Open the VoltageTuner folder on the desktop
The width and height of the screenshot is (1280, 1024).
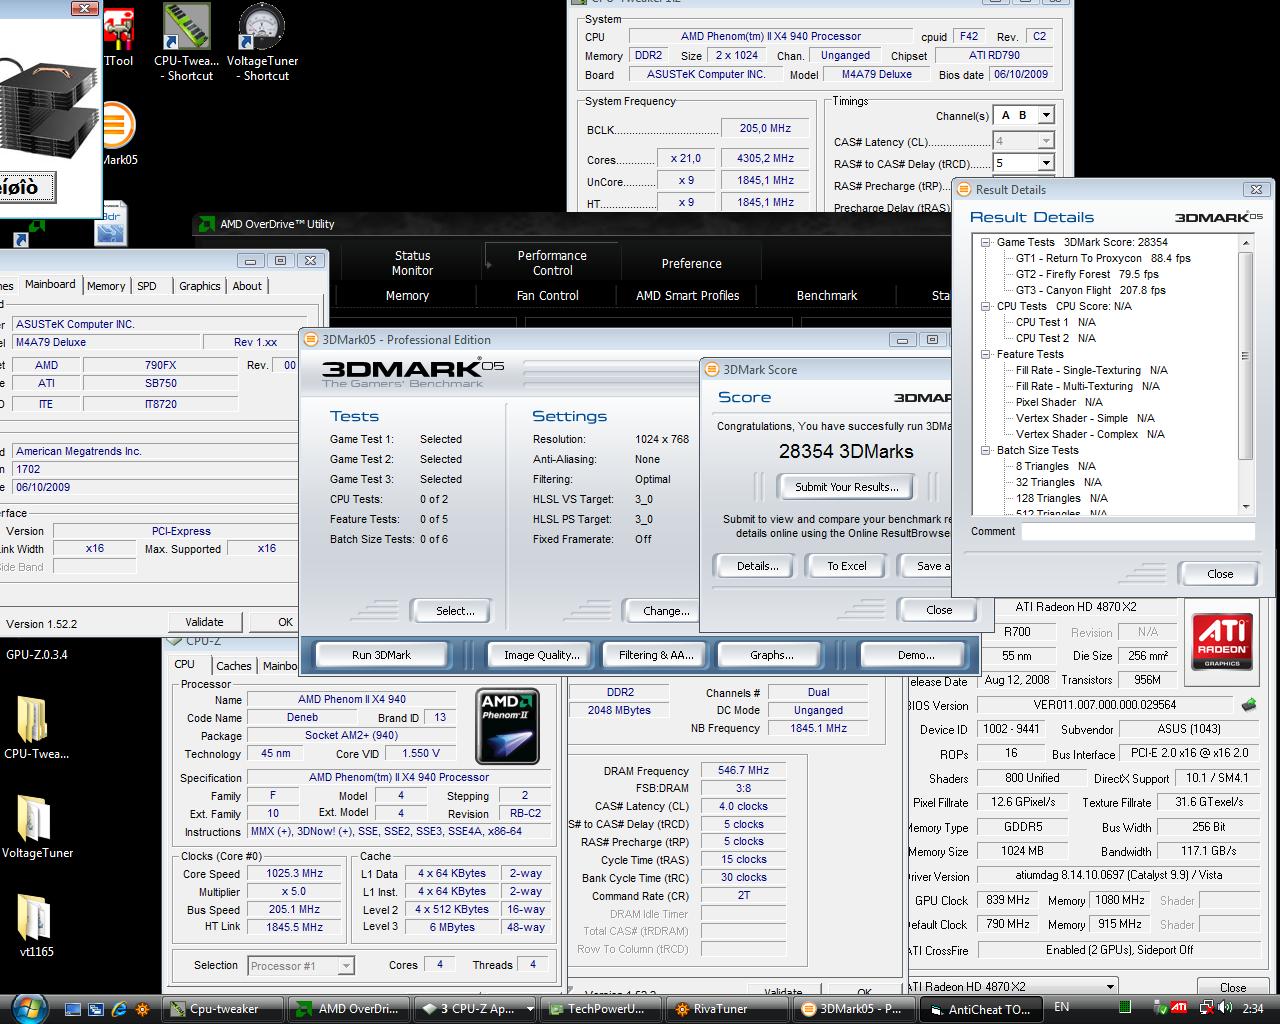click(37, 828)
